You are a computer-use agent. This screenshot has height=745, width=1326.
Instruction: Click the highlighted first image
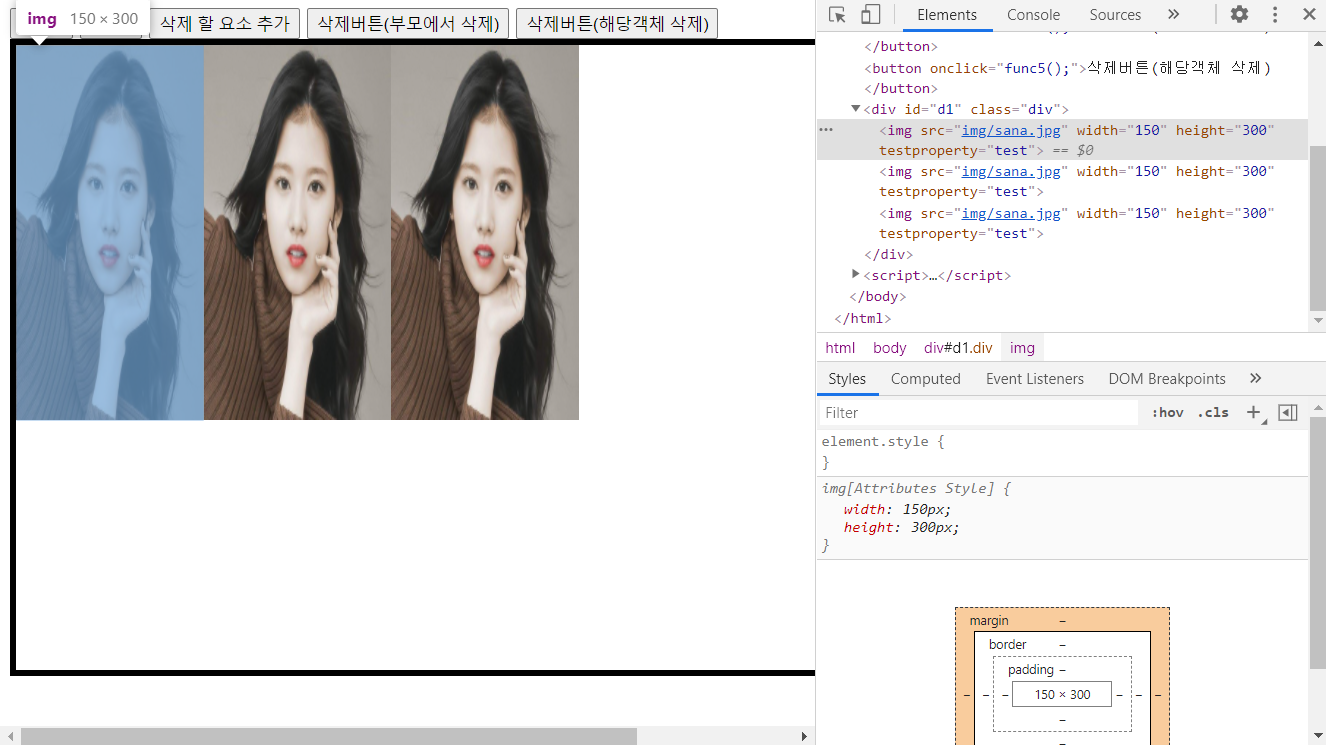tap(110, 232)
